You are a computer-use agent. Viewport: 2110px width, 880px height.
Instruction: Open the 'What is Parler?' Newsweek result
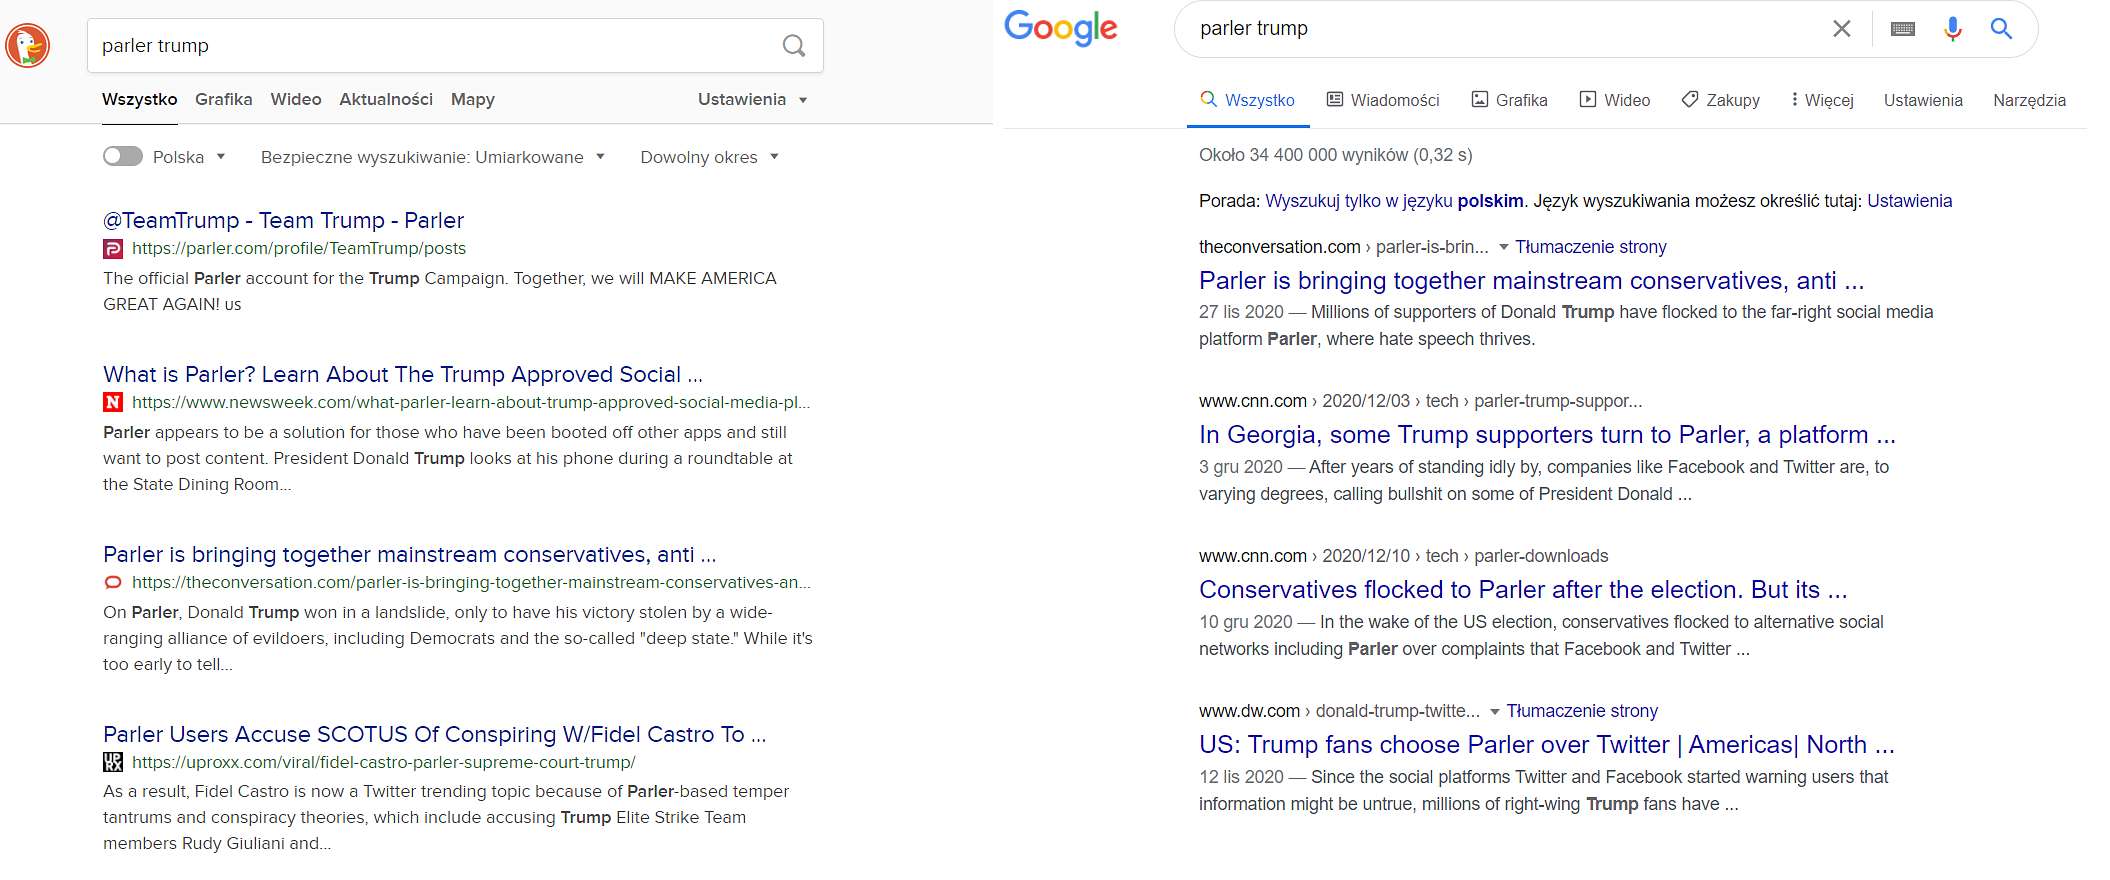point(403,374)
